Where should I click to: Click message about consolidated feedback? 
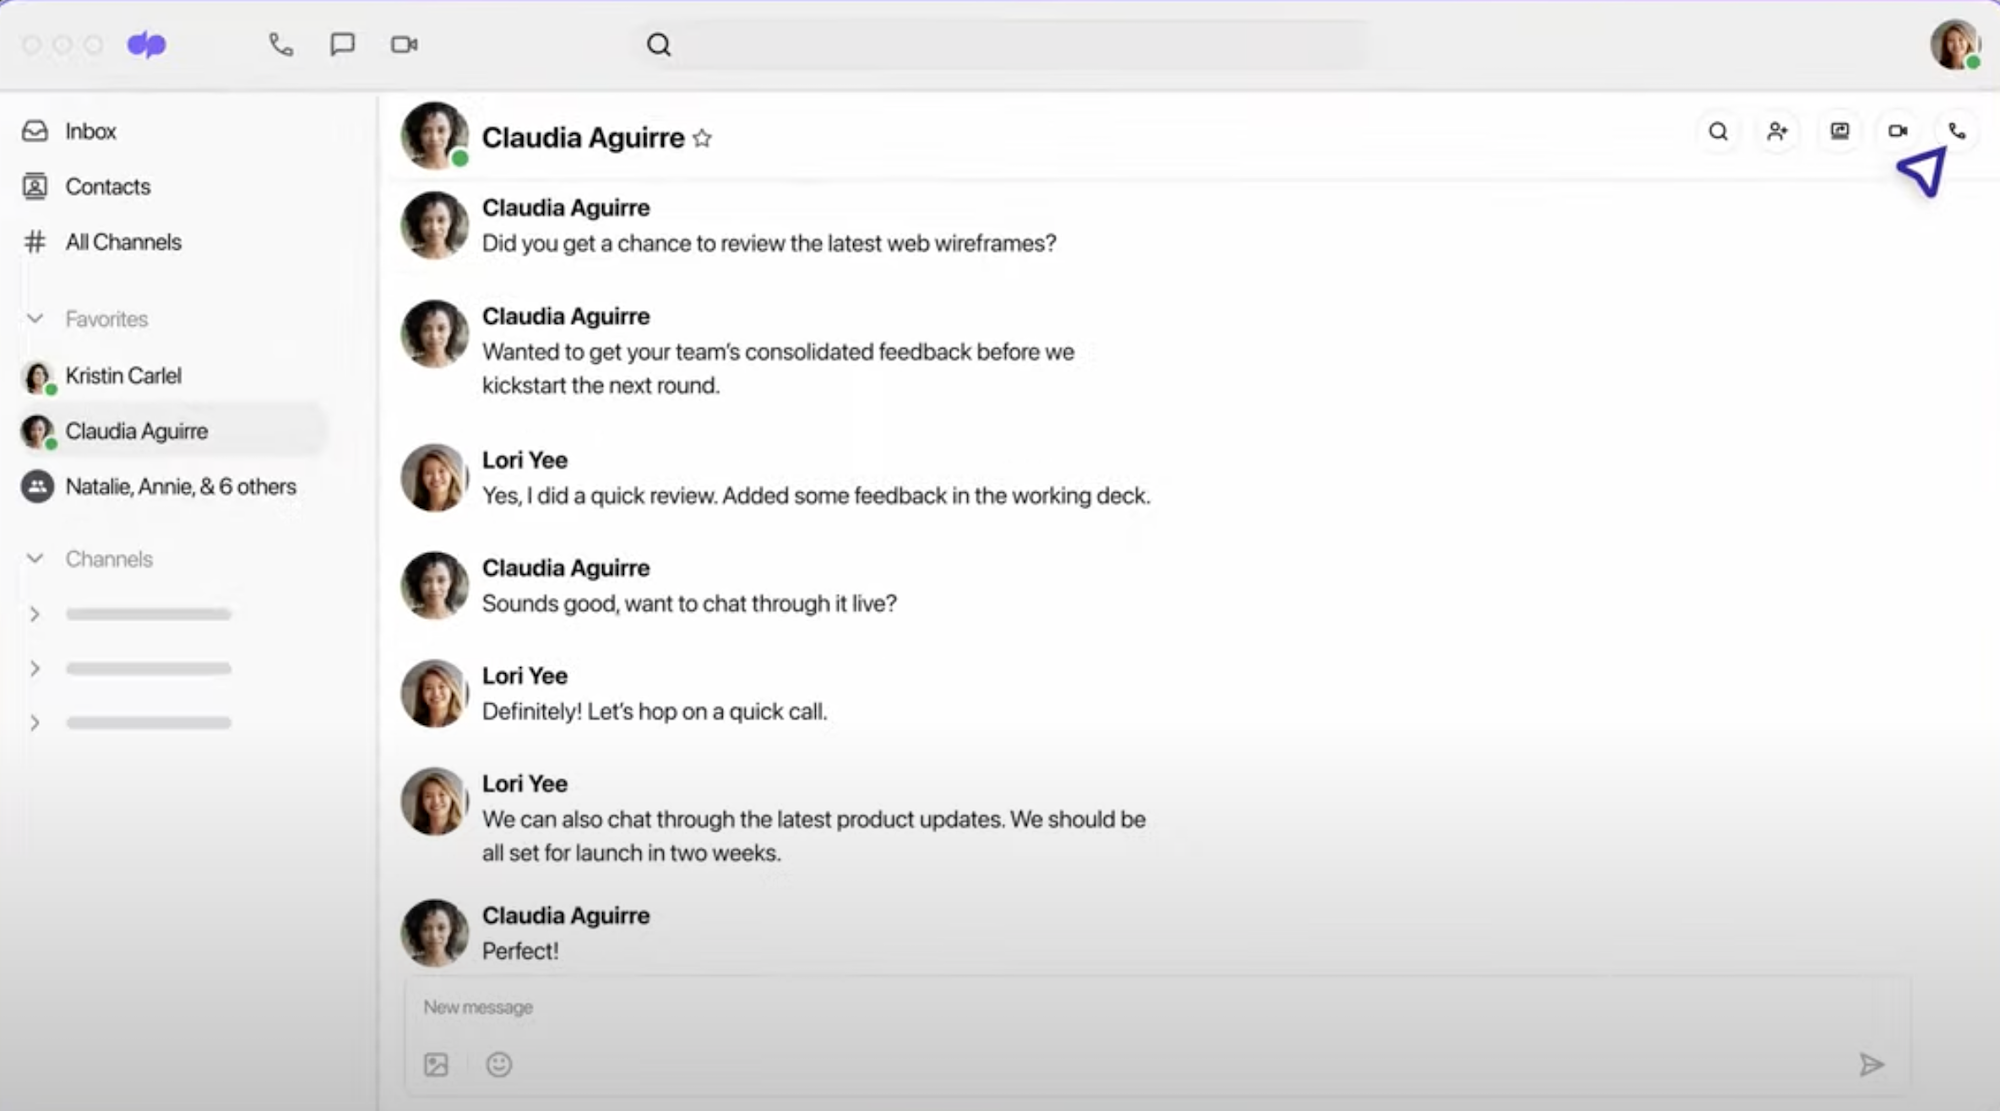pyautogui.click(x=778, y=369)
